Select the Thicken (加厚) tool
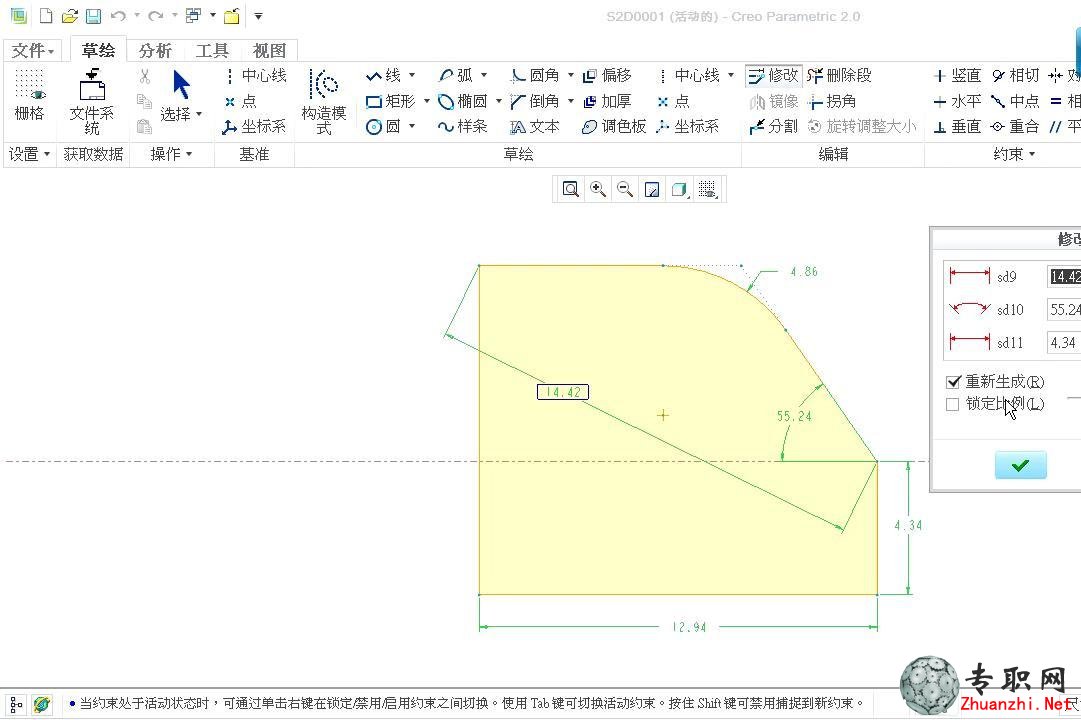Screen dimensions: 1081x720 (x=607, y=101)
